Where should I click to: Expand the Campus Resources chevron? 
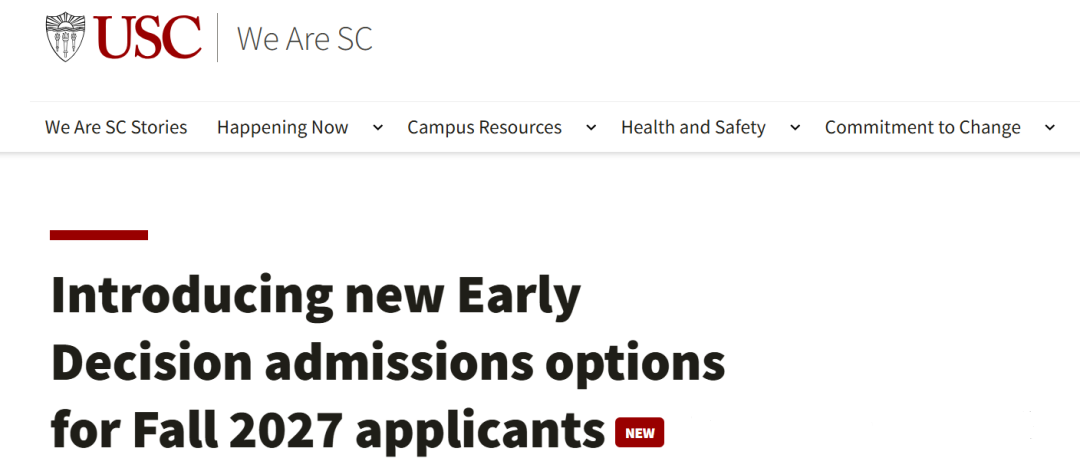[591, 127]
